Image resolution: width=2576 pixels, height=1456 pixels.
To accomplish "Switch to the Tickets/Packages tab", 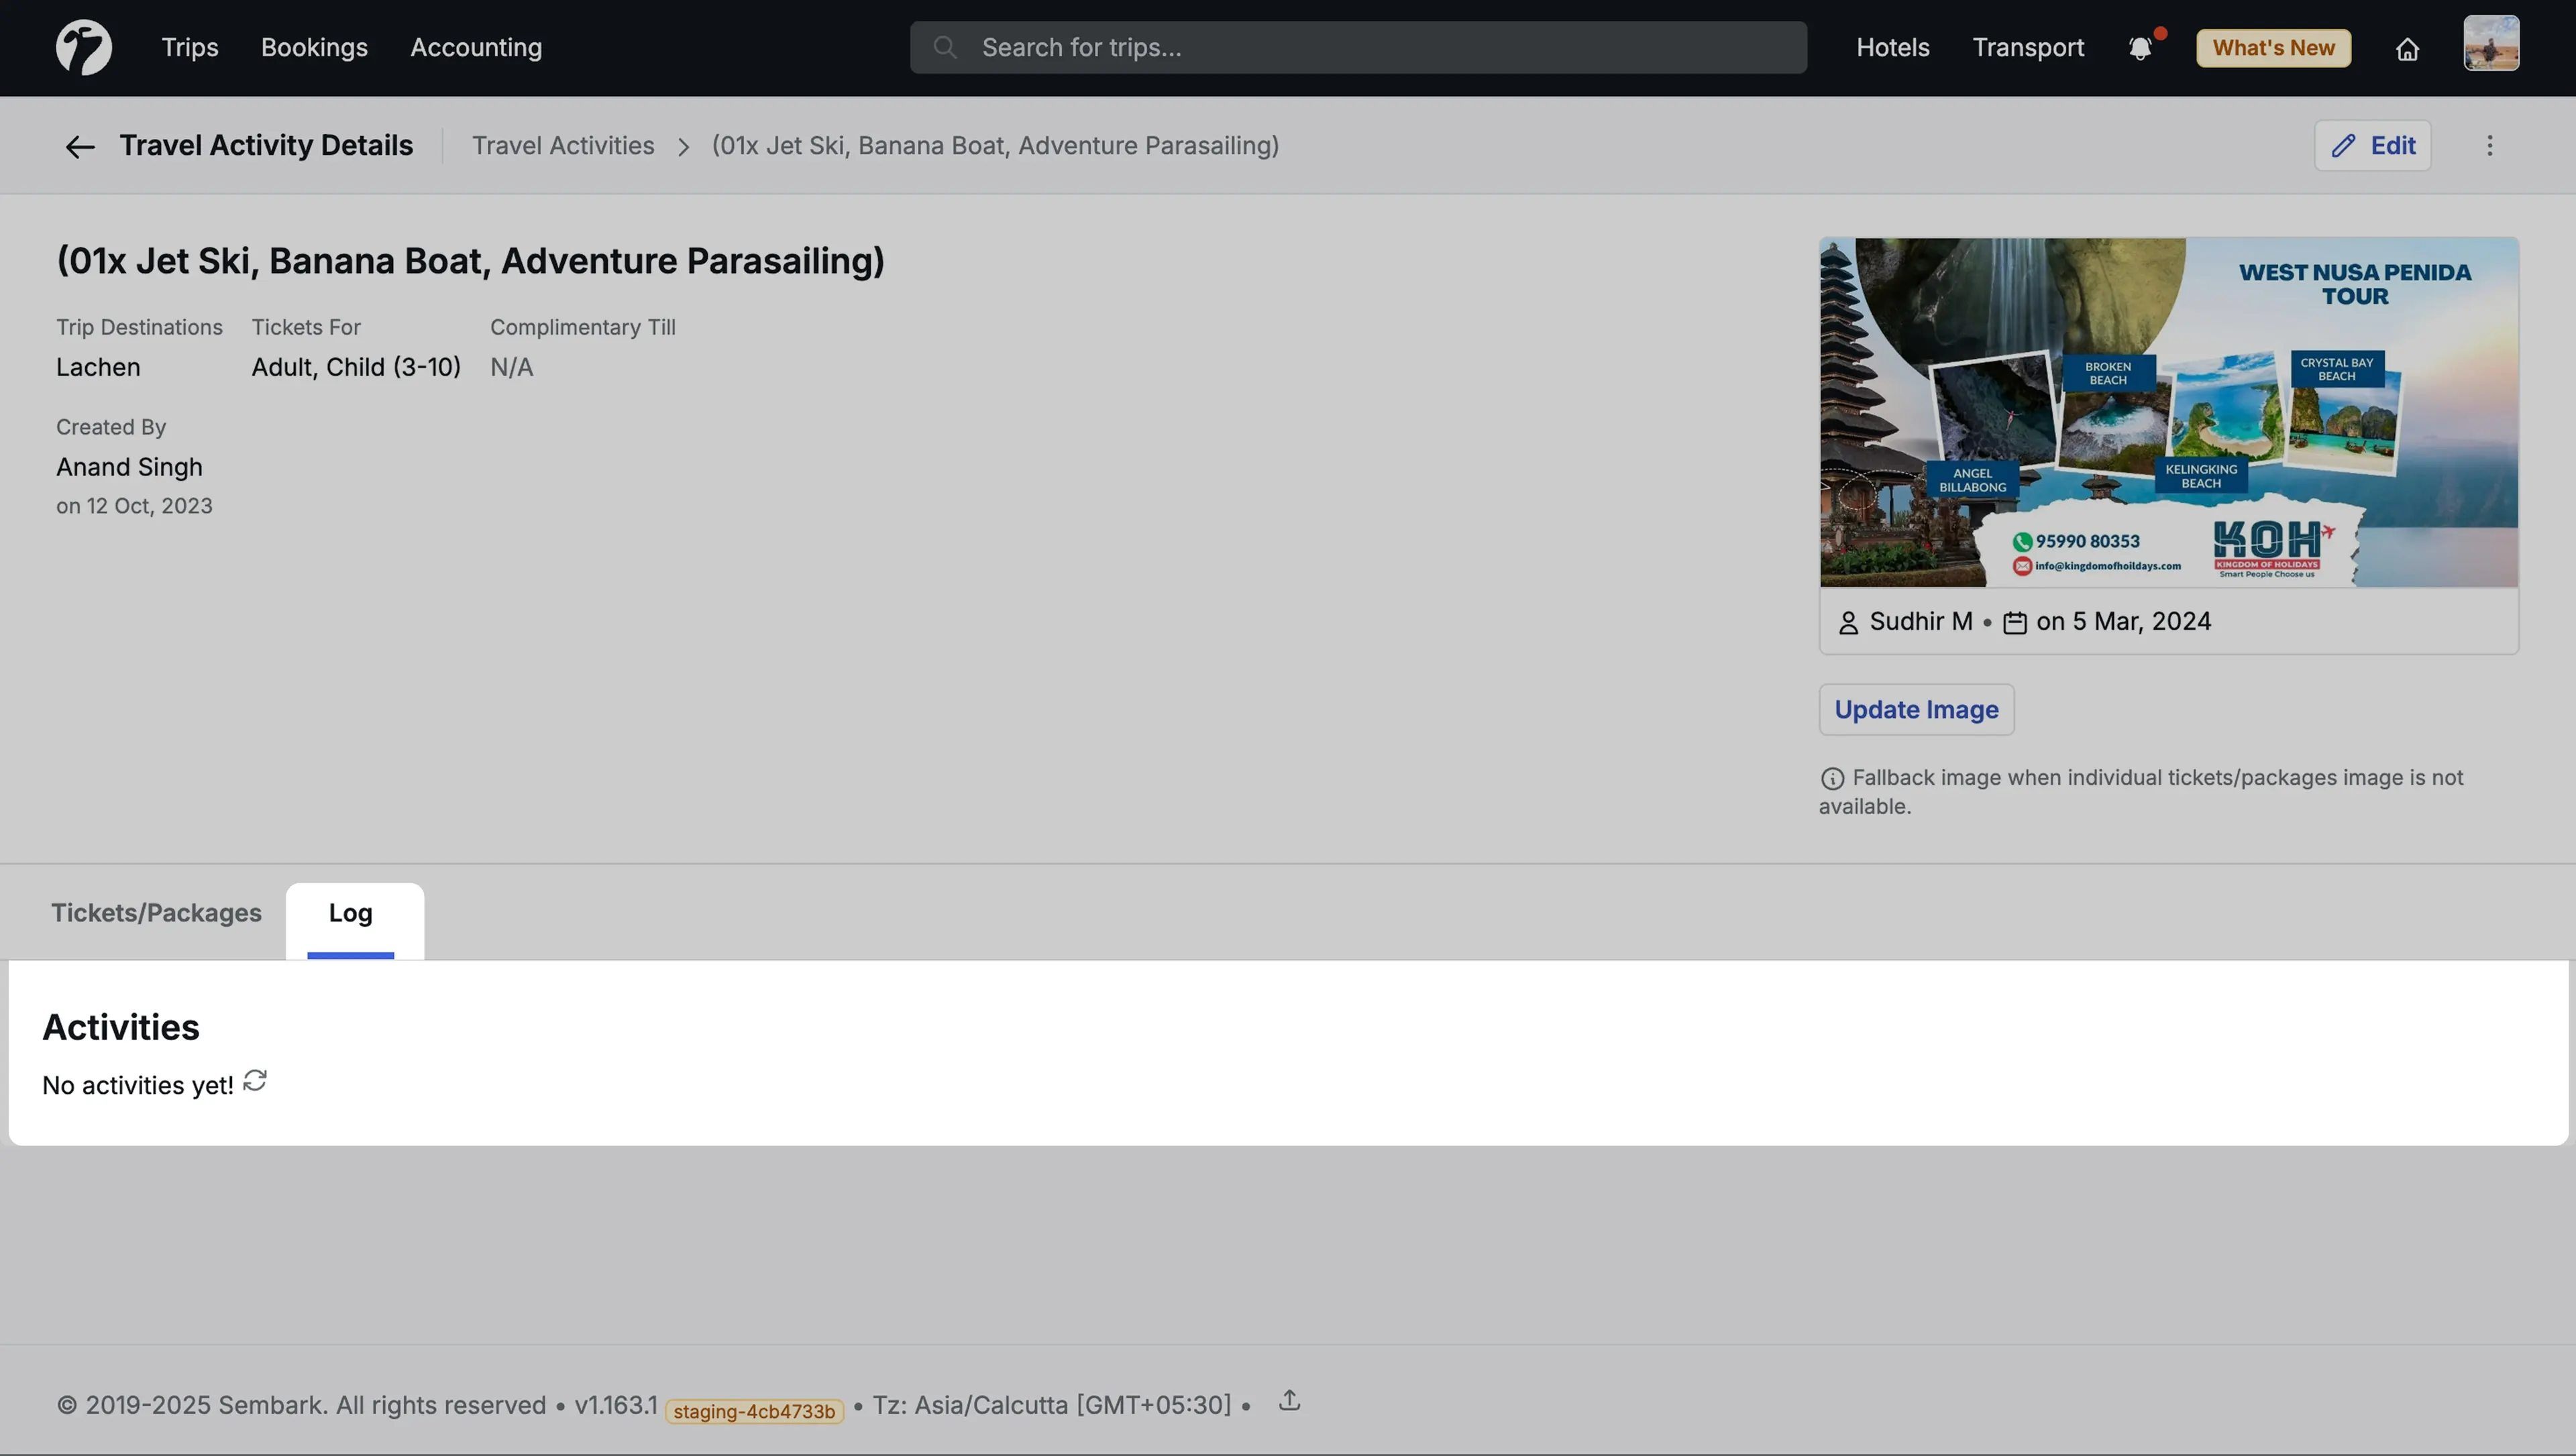I will pos(156,913).
